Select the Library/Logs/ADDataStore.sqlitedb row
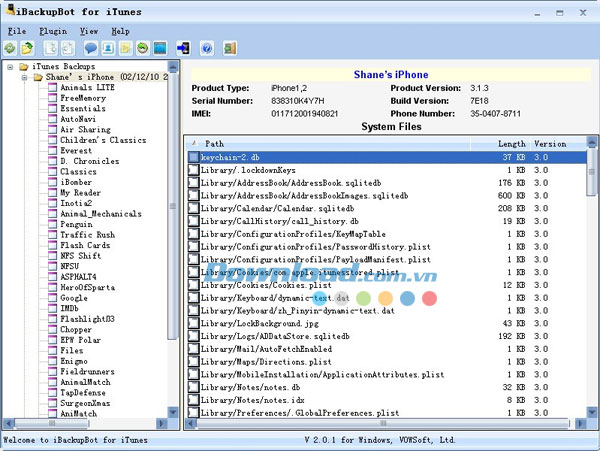600x451 pixels. click(x=387, y=336)
